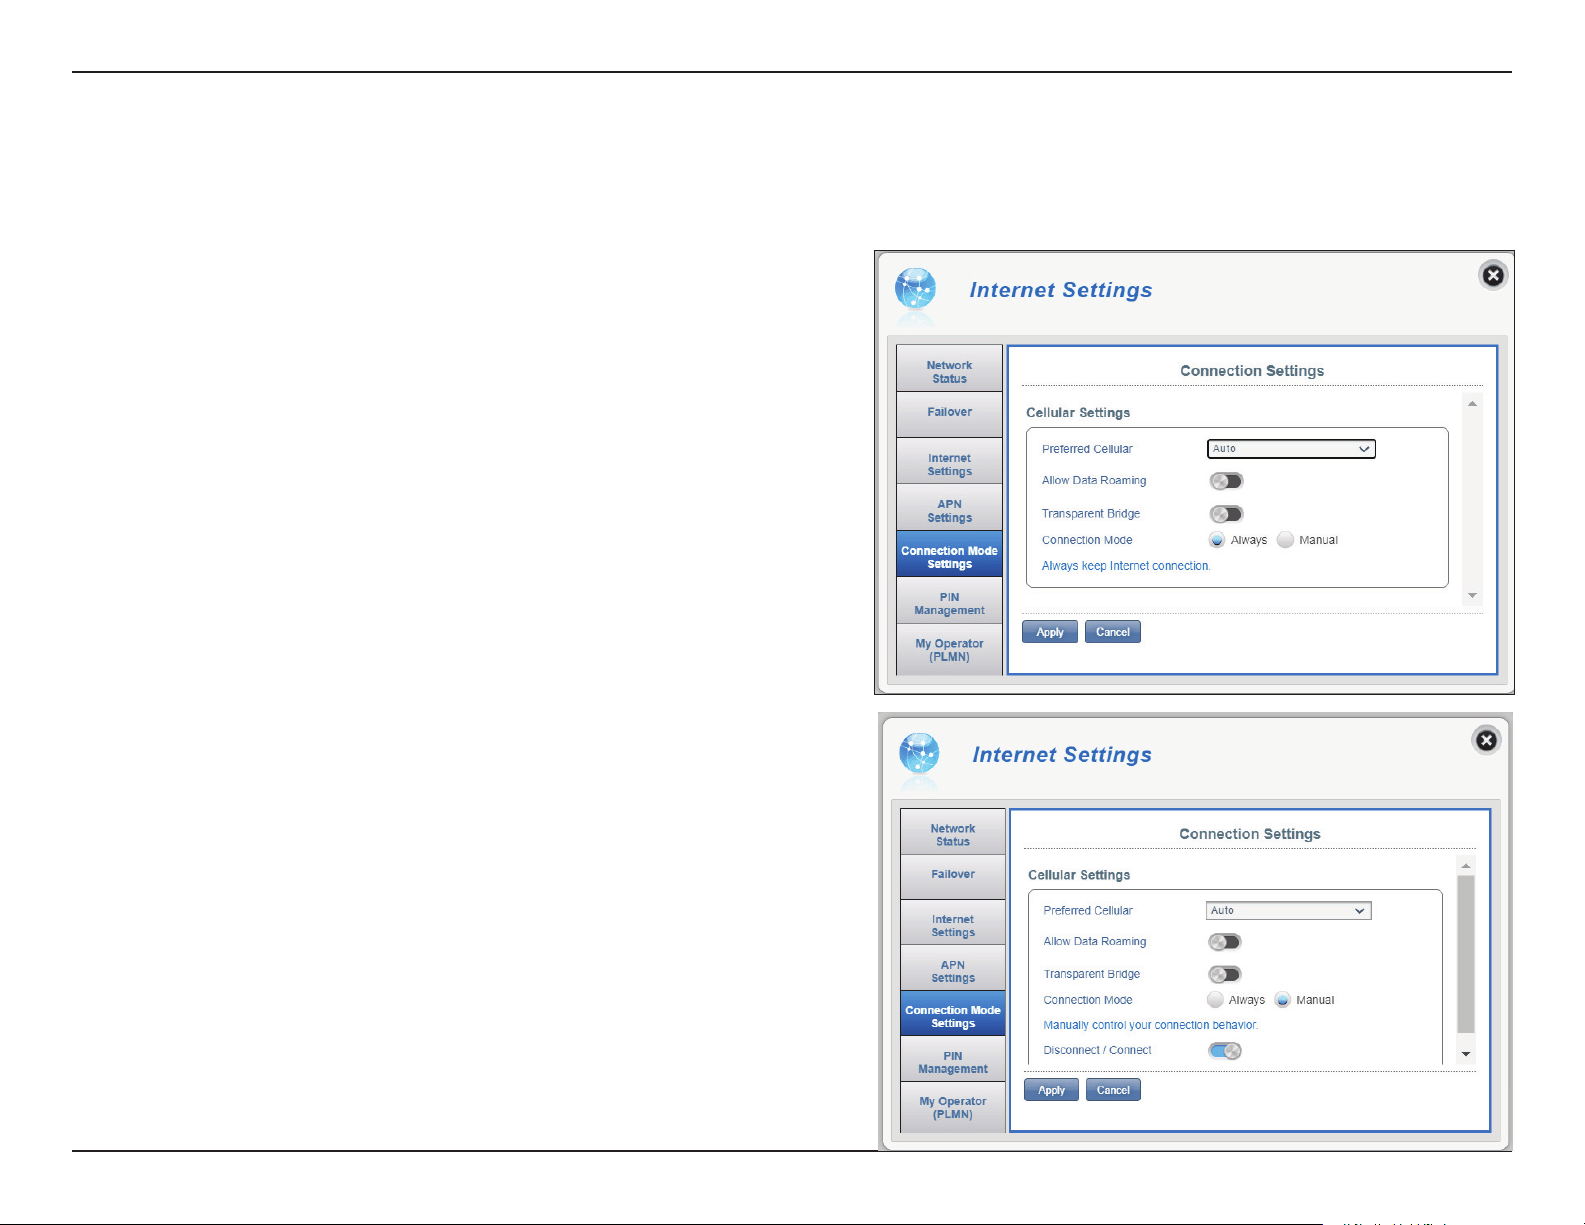Viewport: 1585px width, 1225px height.
Task: Open Internet Settings tab in lower dialog
Action: [x=953, y=923]
